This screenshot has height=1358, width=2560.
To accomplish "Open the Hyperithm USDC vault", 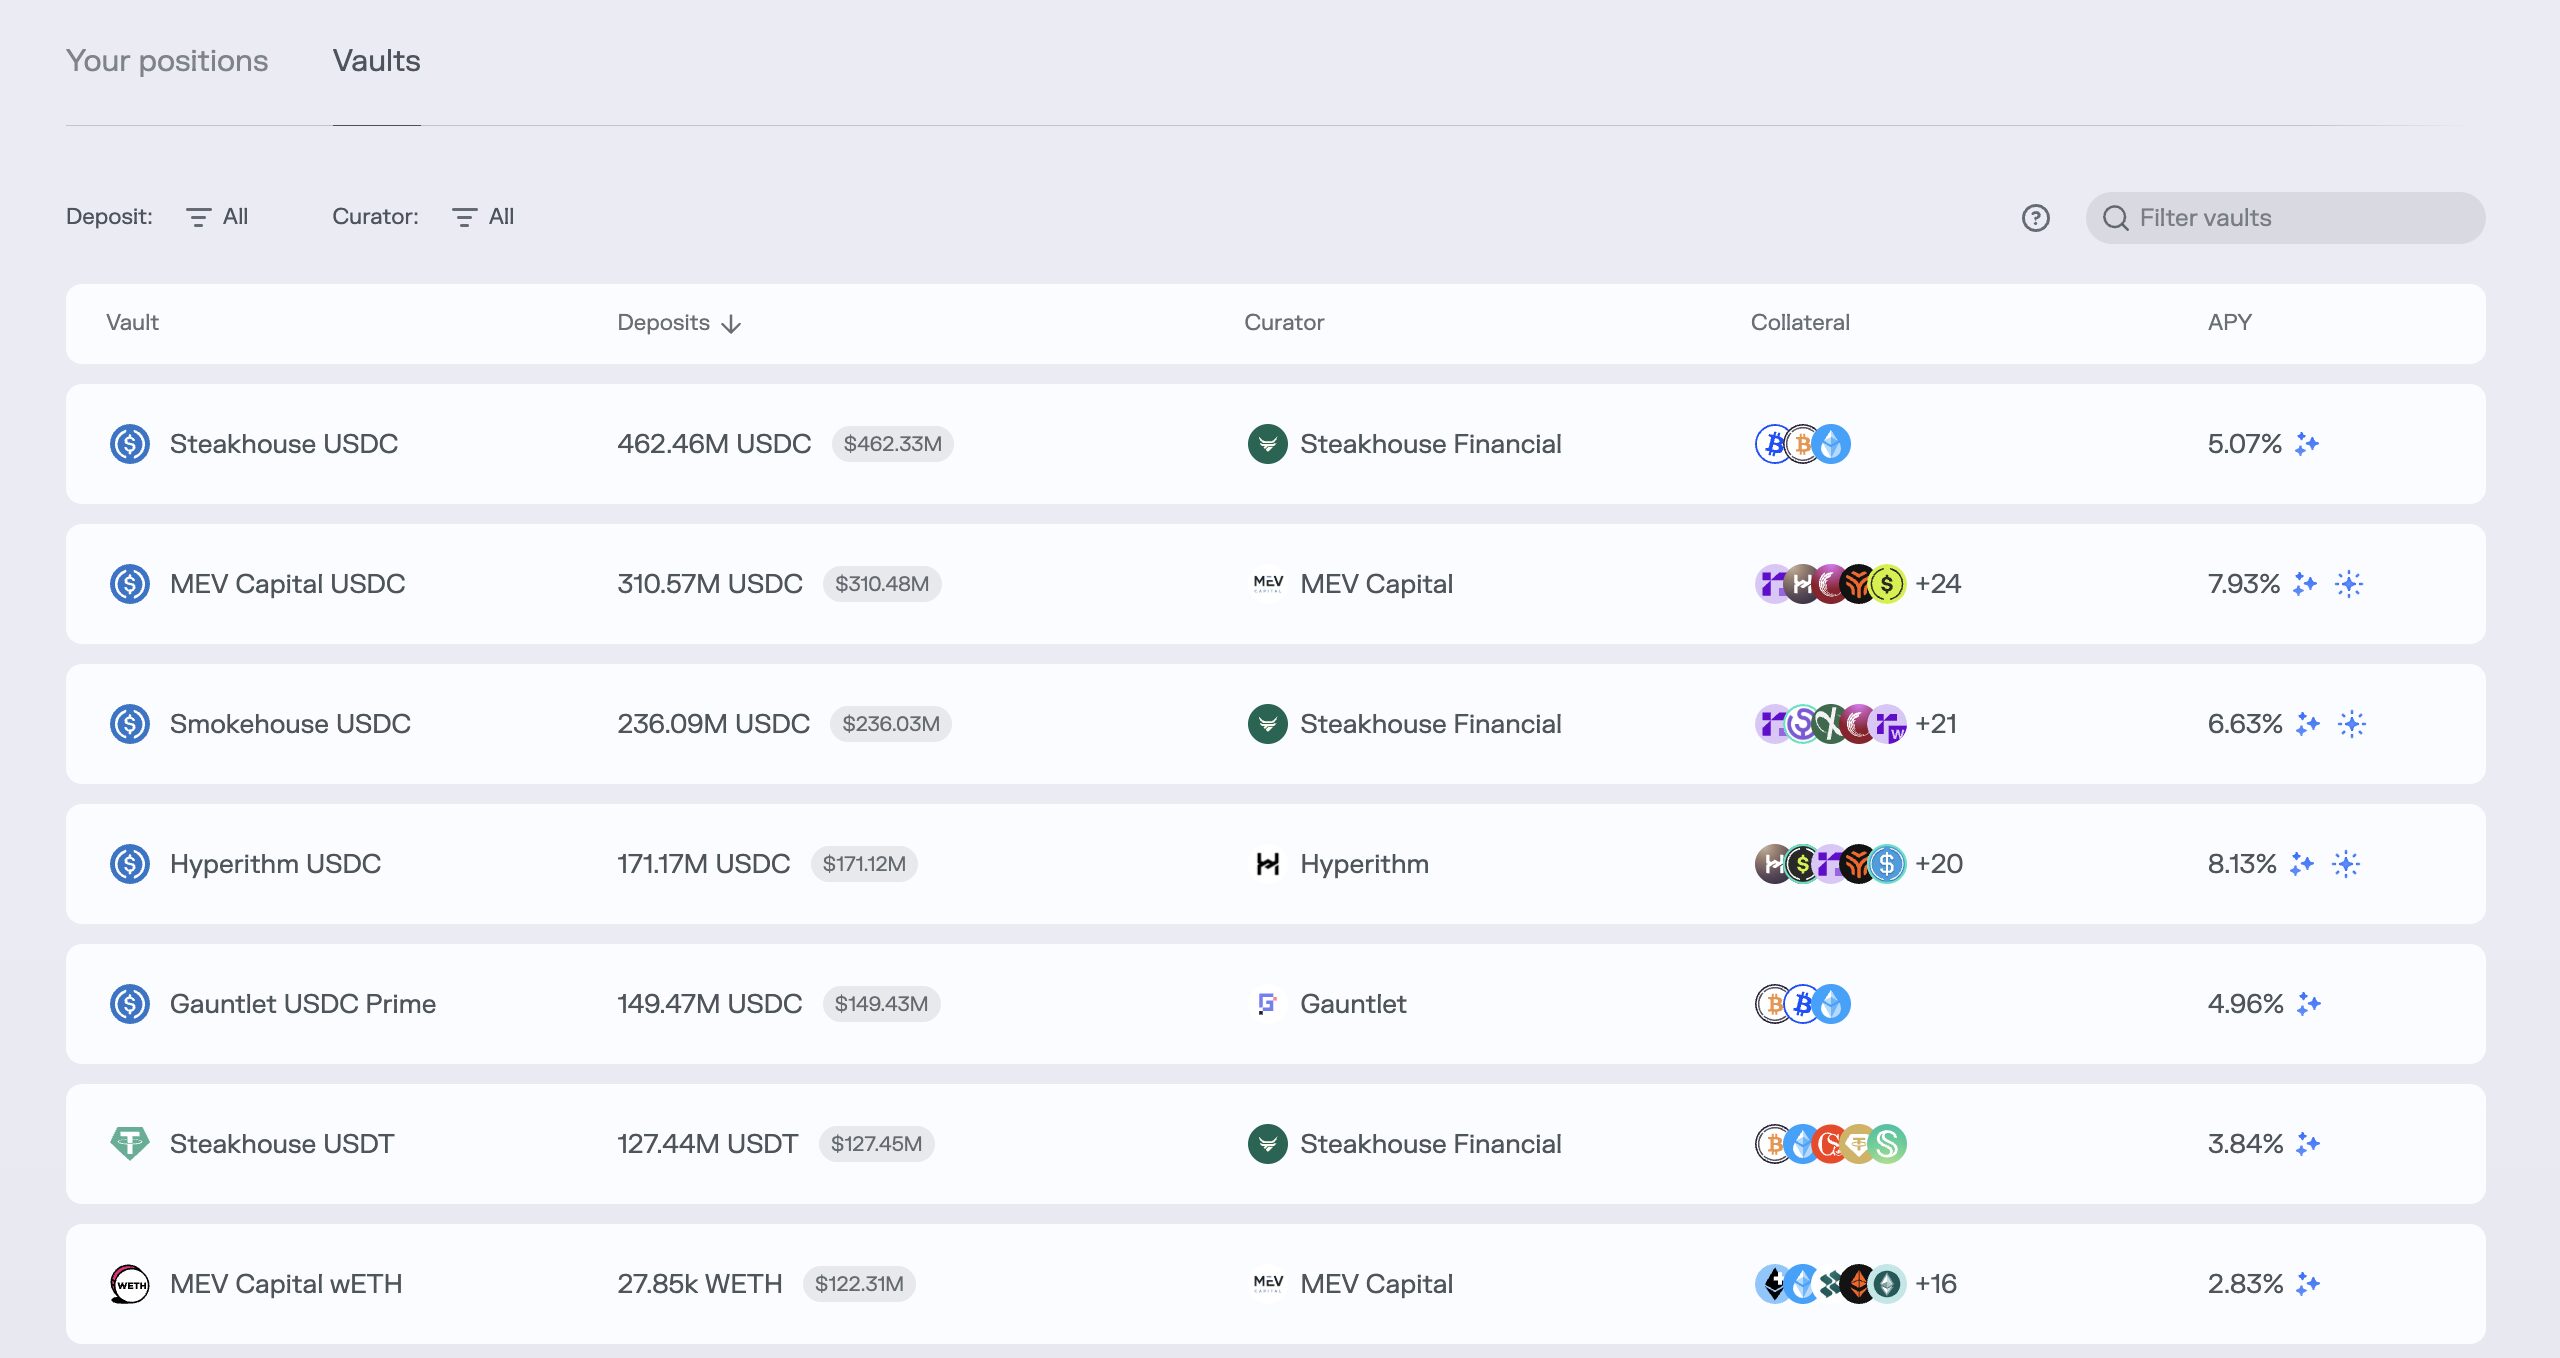I will point(275,864).
